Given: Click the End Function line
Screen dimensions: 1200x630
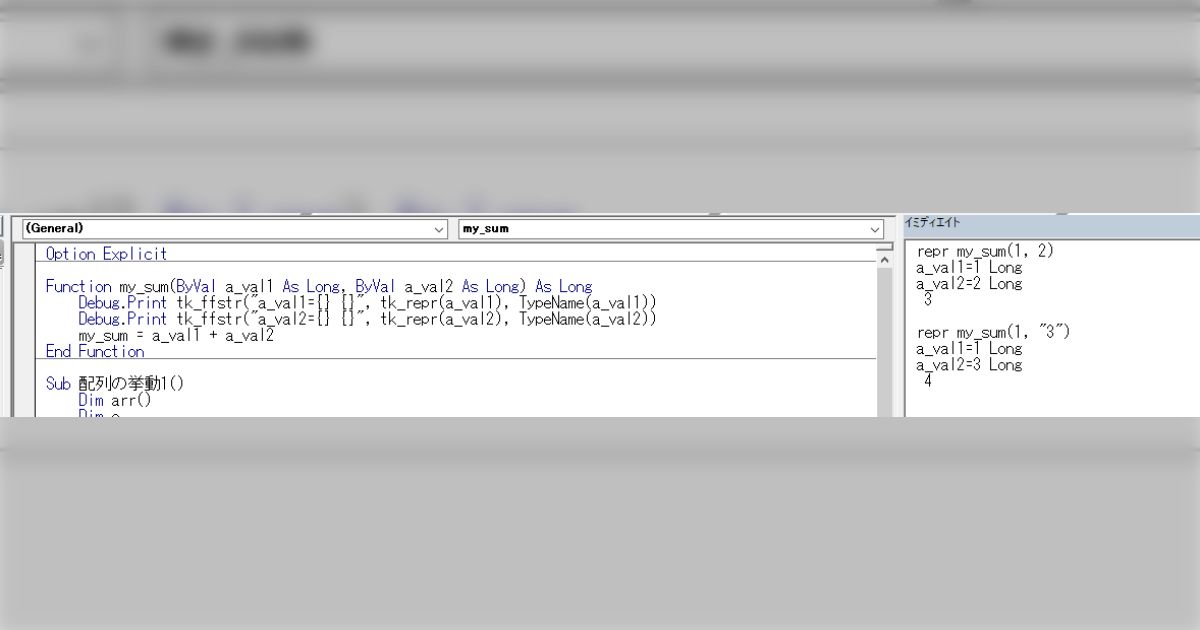Looking at the screenshot, I should coord(95,351).
